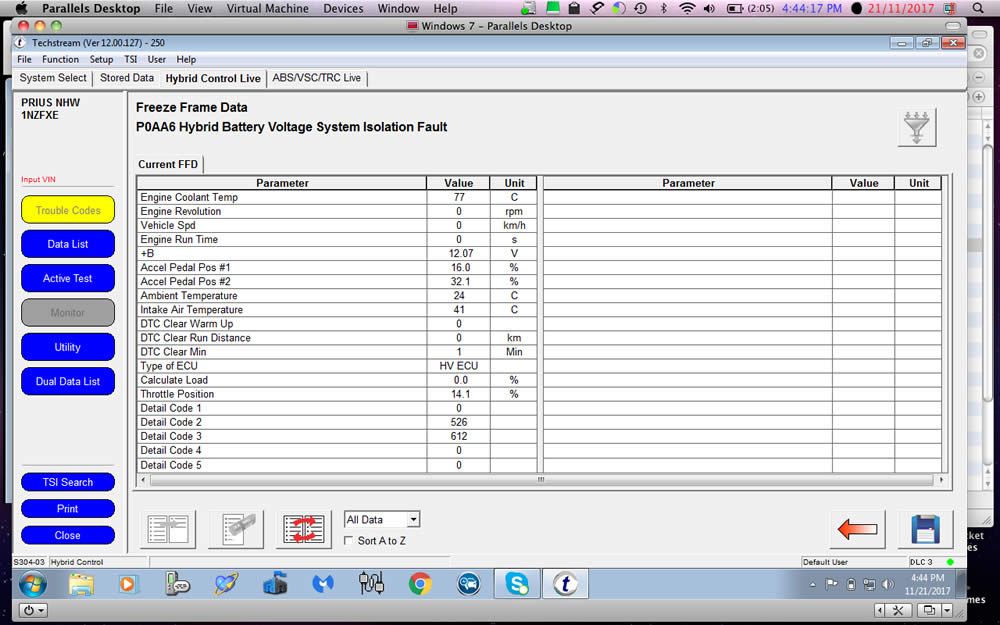The width and height of the screenshot is (1000, 625).
Task: Click the TSI Search button
Action: (x=67, y=482)
